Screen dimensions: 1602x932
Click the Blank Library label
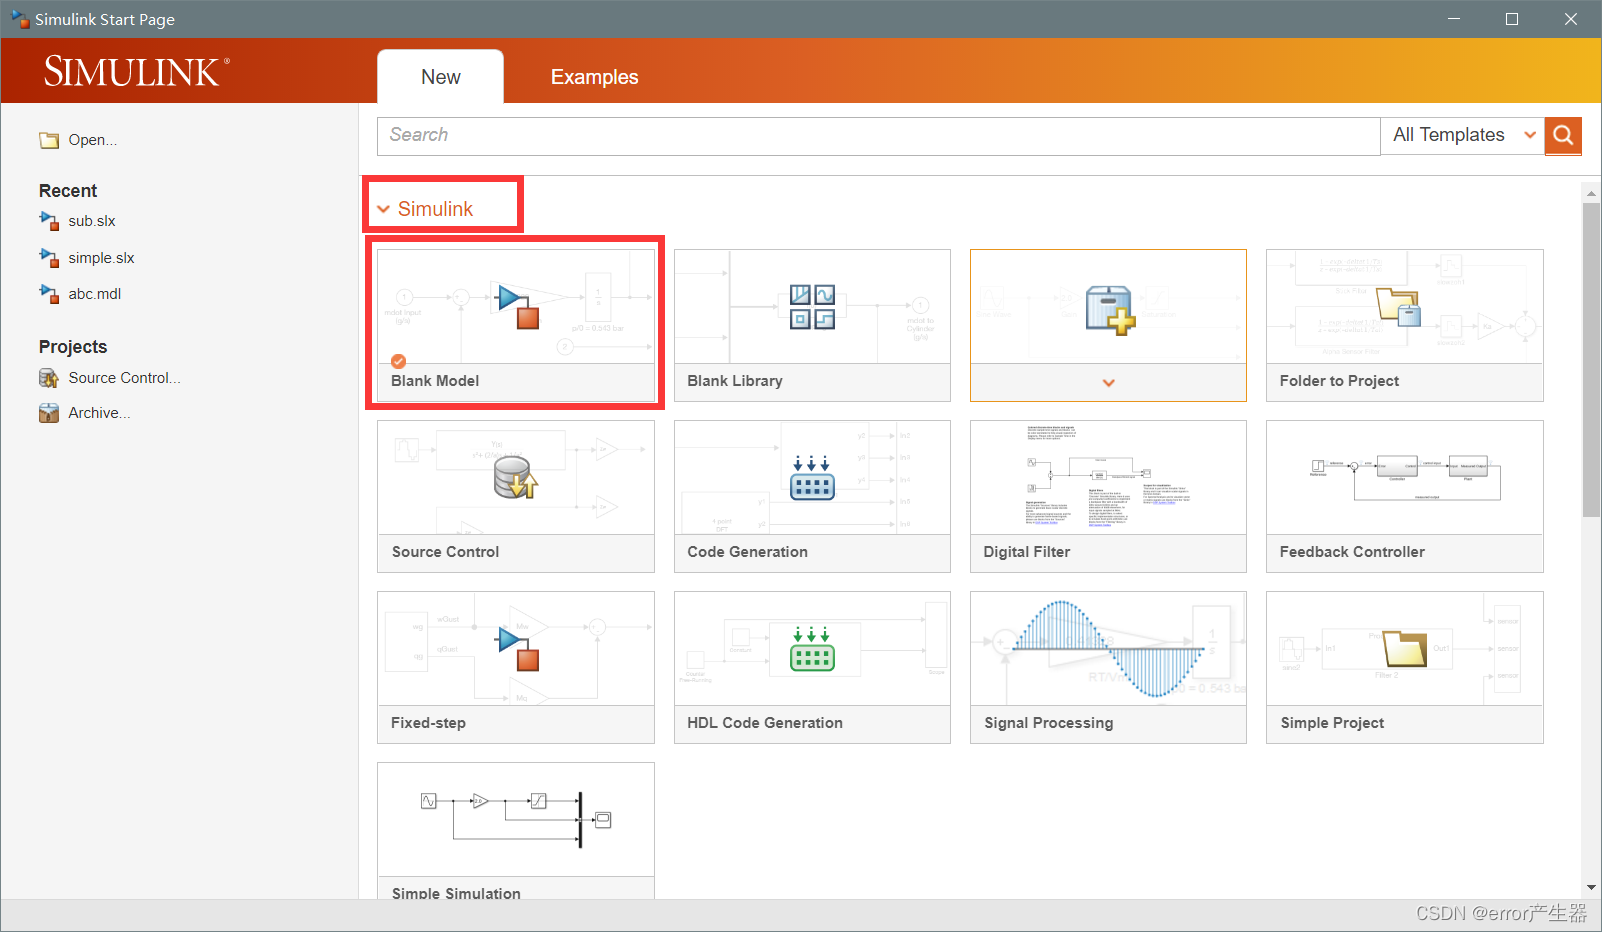coord(735,381)
